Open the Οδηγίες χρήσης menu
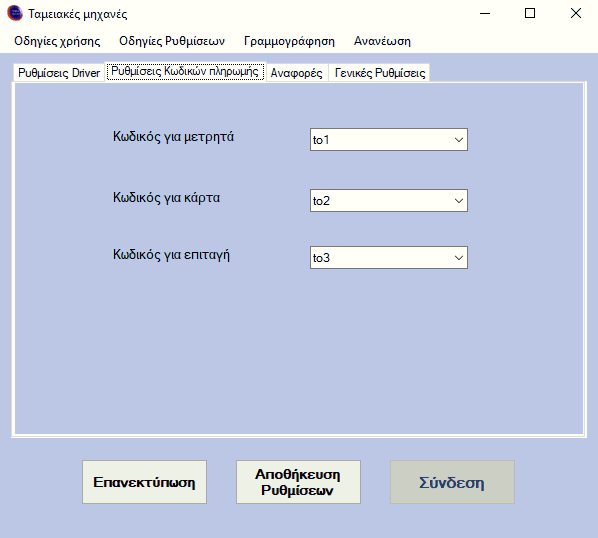The height and width of the screenshot is (538, 598). pyautogui.click(x=57, y=41)
